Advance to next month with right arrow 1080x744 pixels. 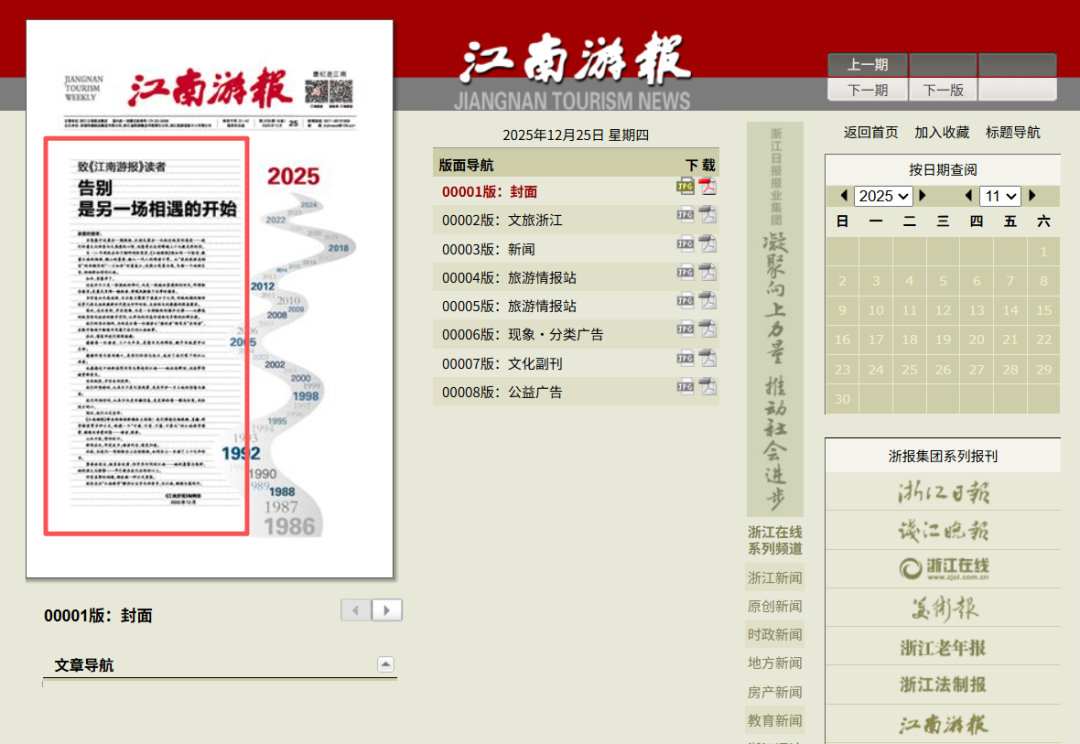(1033, 196)
